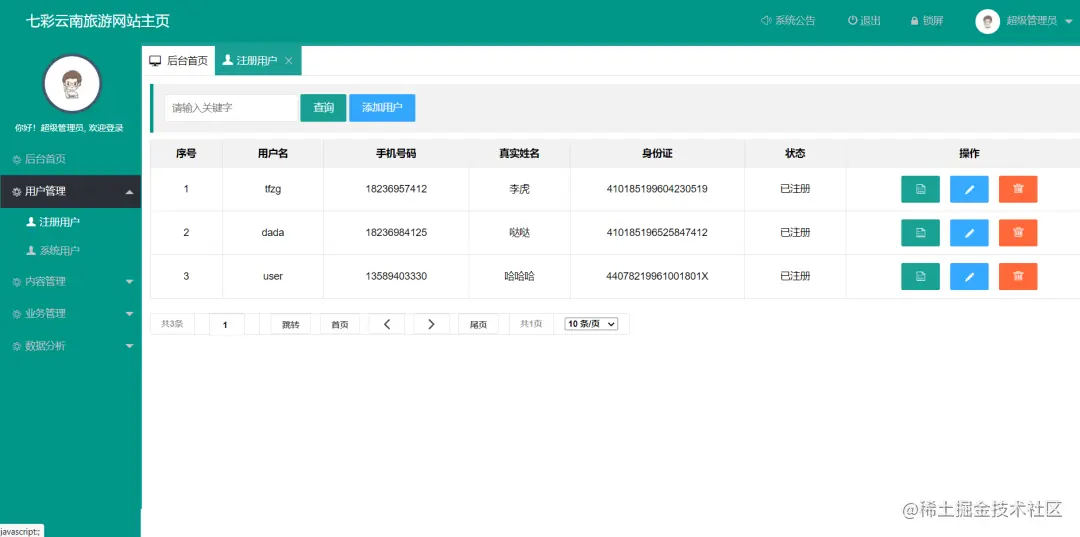The image size is (1080, 537).
Task: View details for user dada
Action: pos(920,233)
